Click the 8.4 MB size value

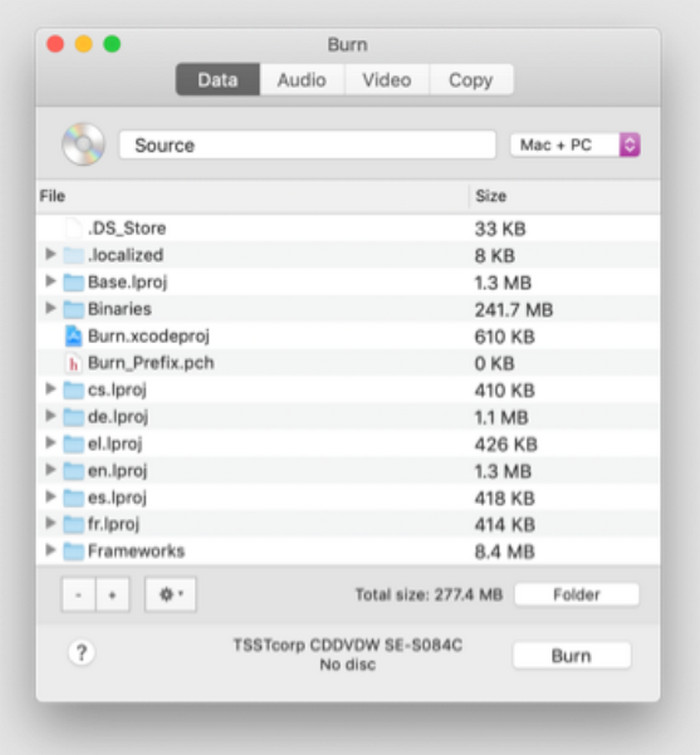click(x=505, y=552)
